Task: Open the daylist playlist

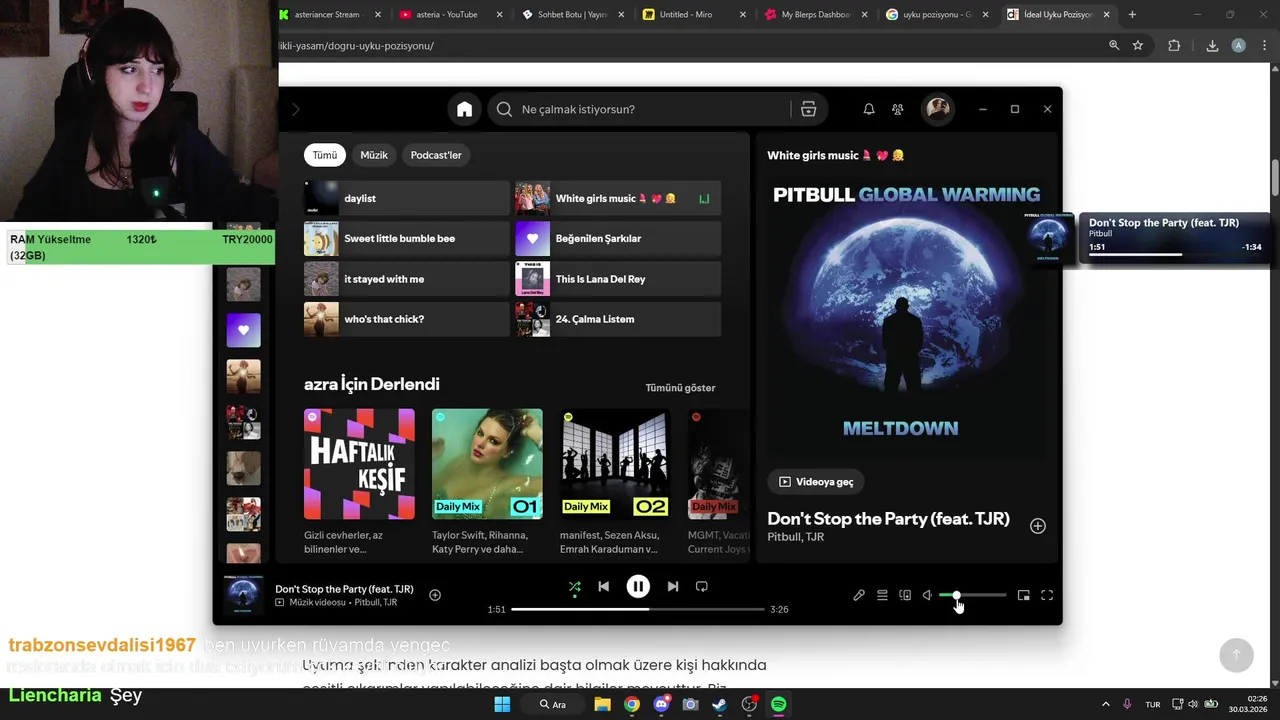Action: tap(407, 198)
